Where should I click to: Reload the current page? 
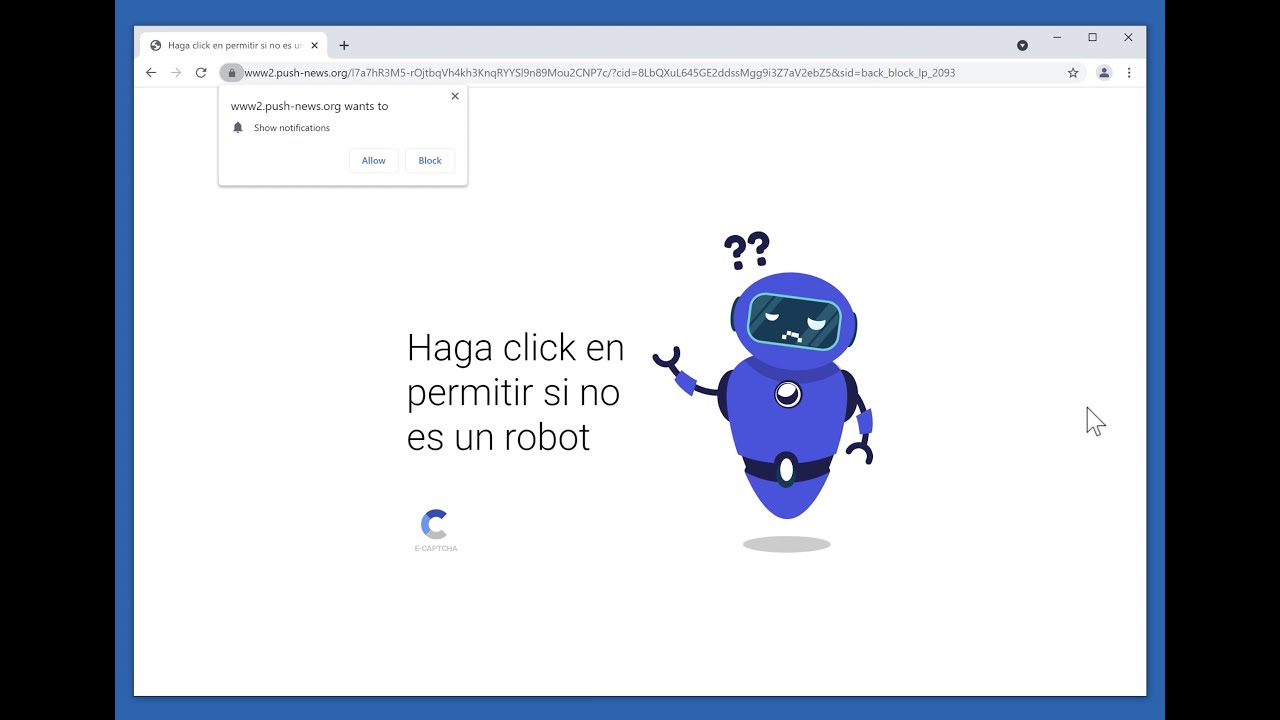coord(201,72)
